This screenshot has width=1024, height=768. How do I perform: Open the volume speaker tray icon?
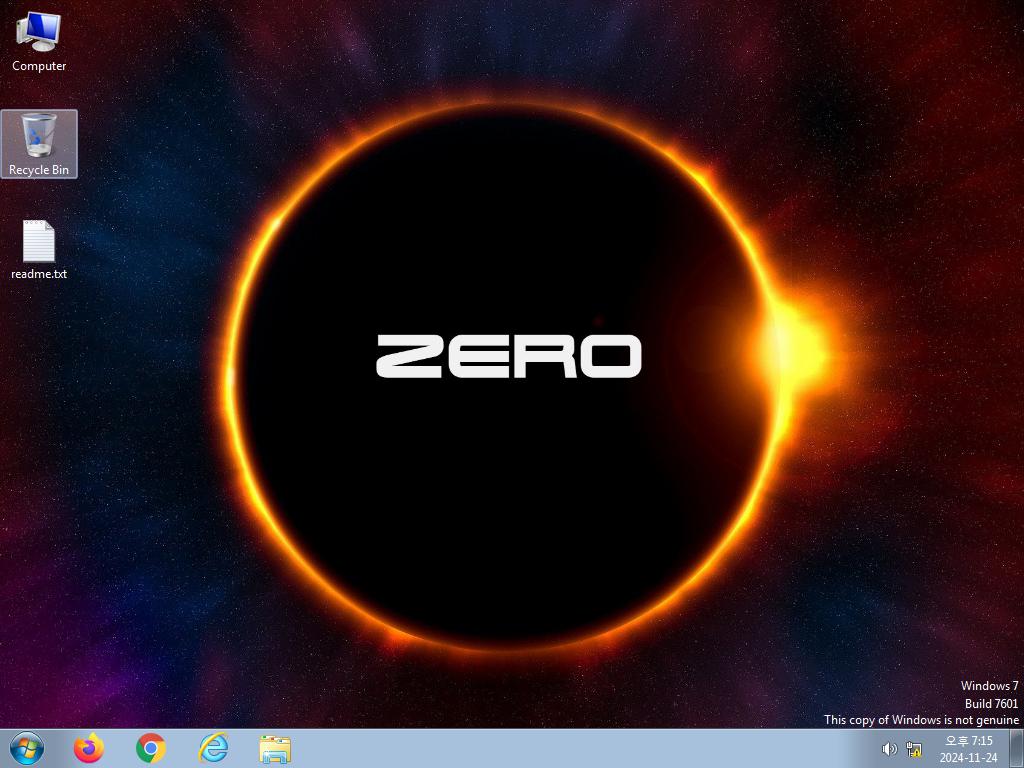point(889,749)
